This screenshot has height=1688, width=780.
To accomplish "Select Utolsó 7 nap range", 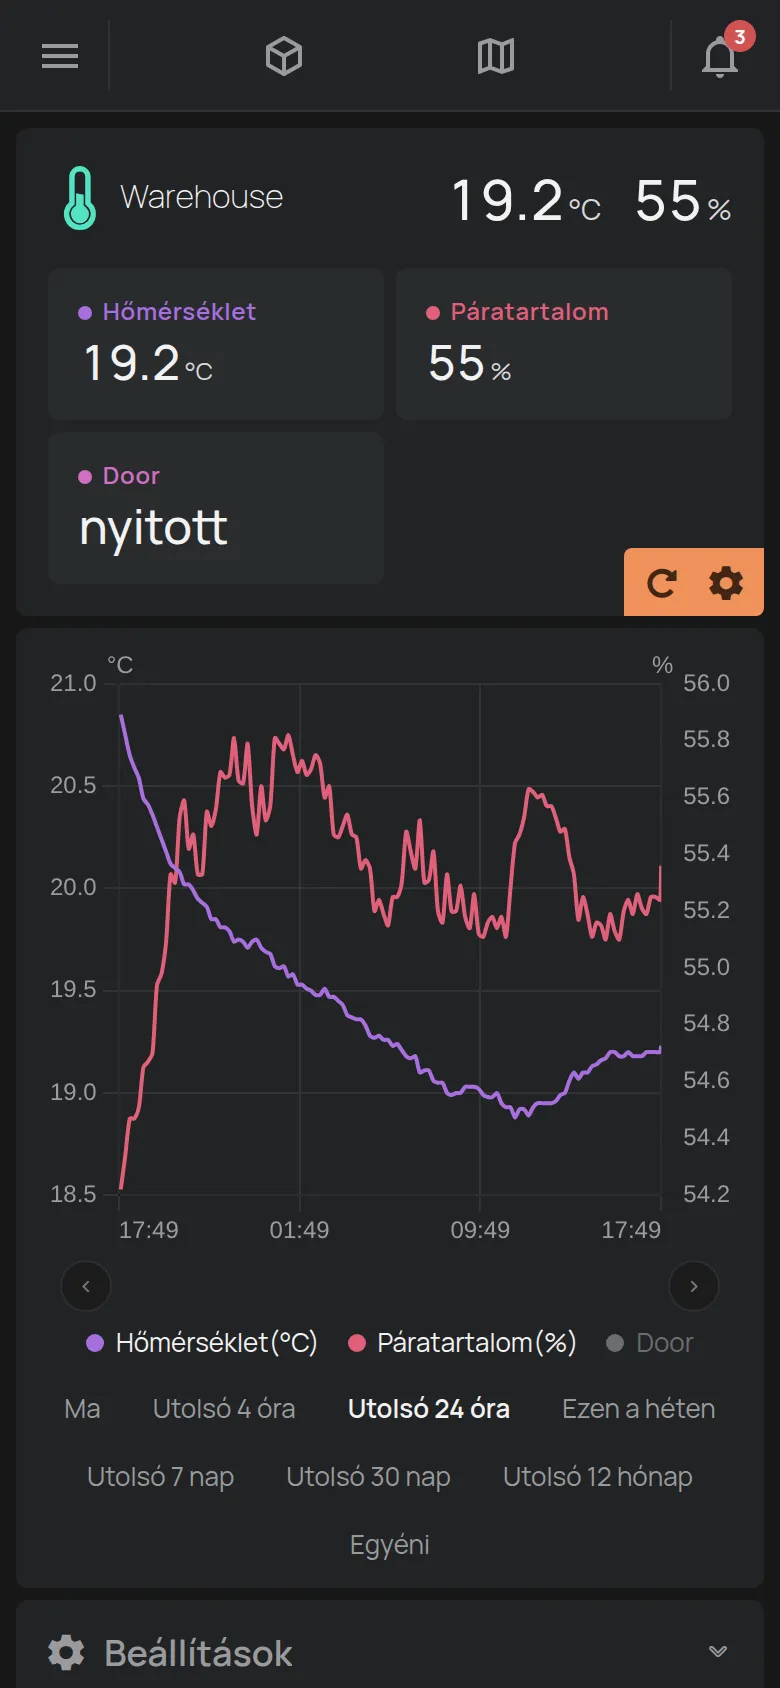I will [x=160, y=1477].
